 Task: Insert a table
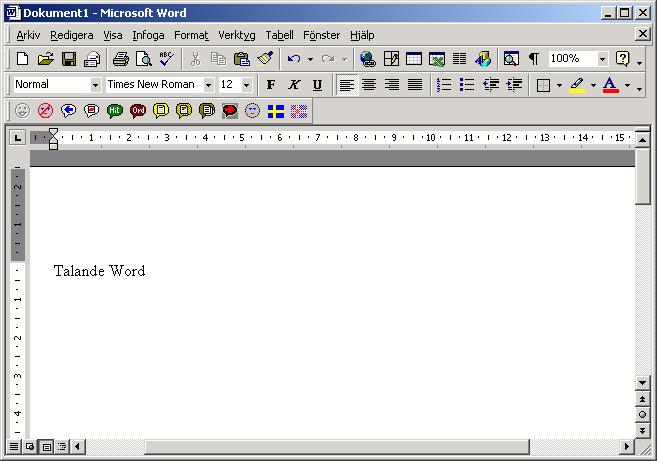414,59
